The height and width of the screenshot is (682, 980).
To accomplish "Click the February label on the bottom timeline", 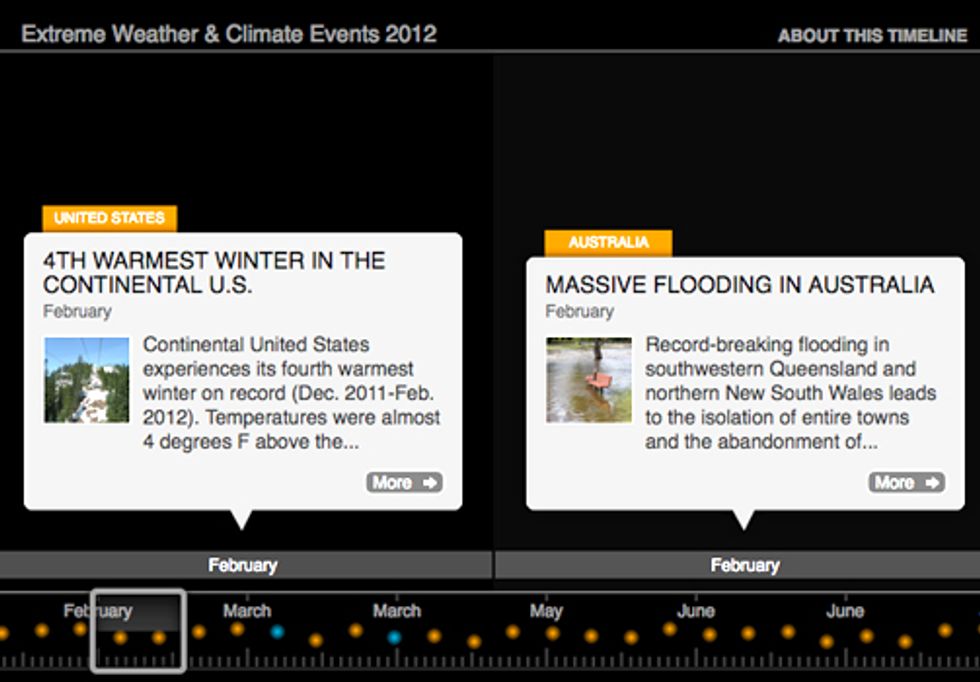I will [98, 611].
